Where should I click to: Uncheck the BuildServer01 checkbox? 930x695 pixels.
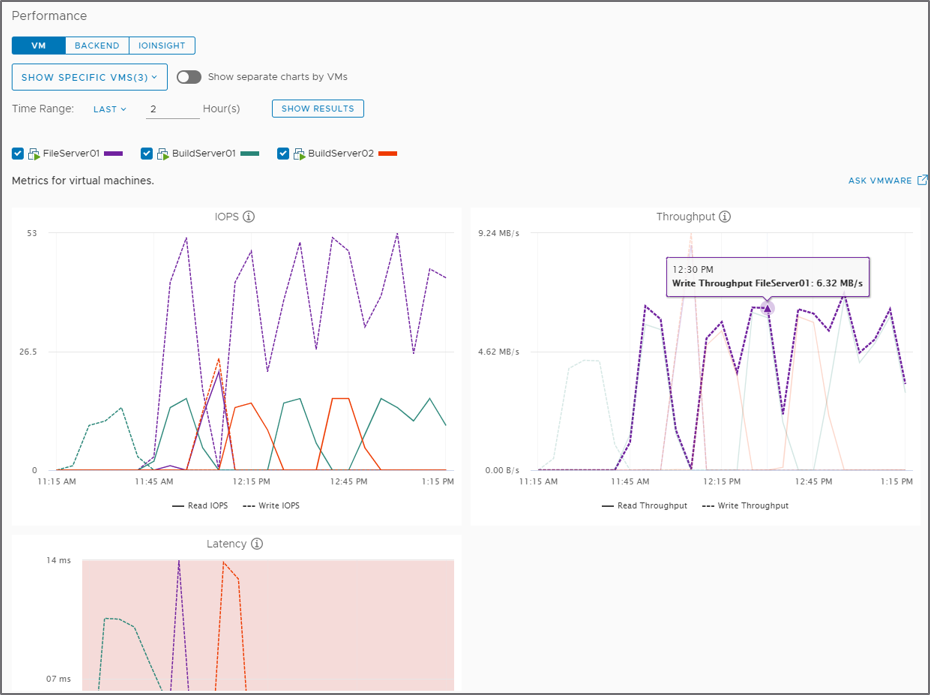coord(147,154)
